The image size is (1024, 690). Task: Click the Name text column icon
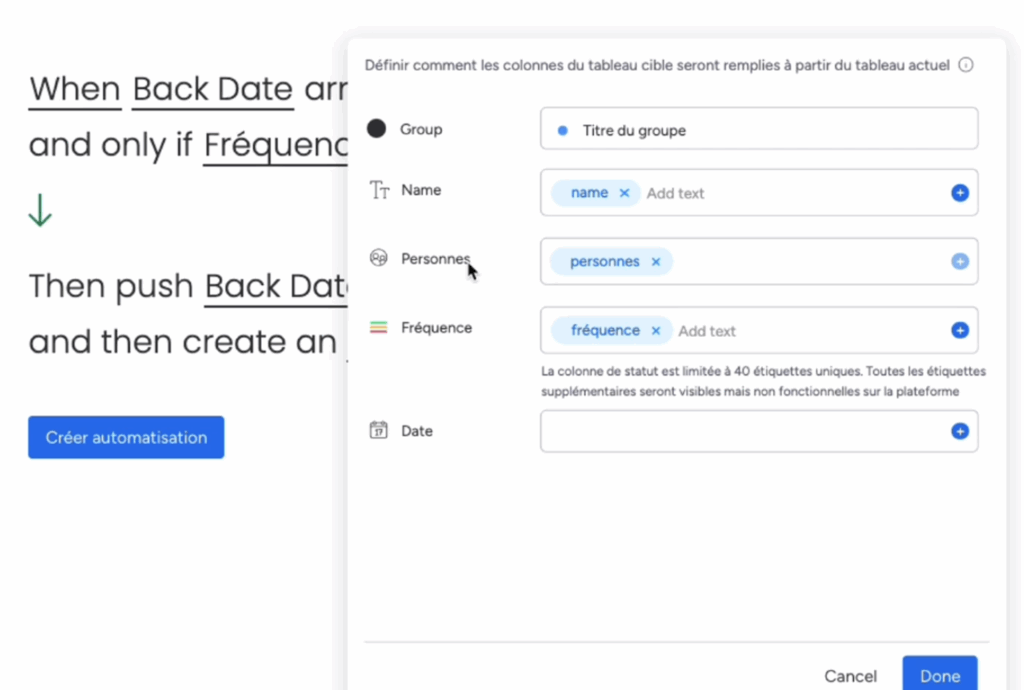point(379,190)
